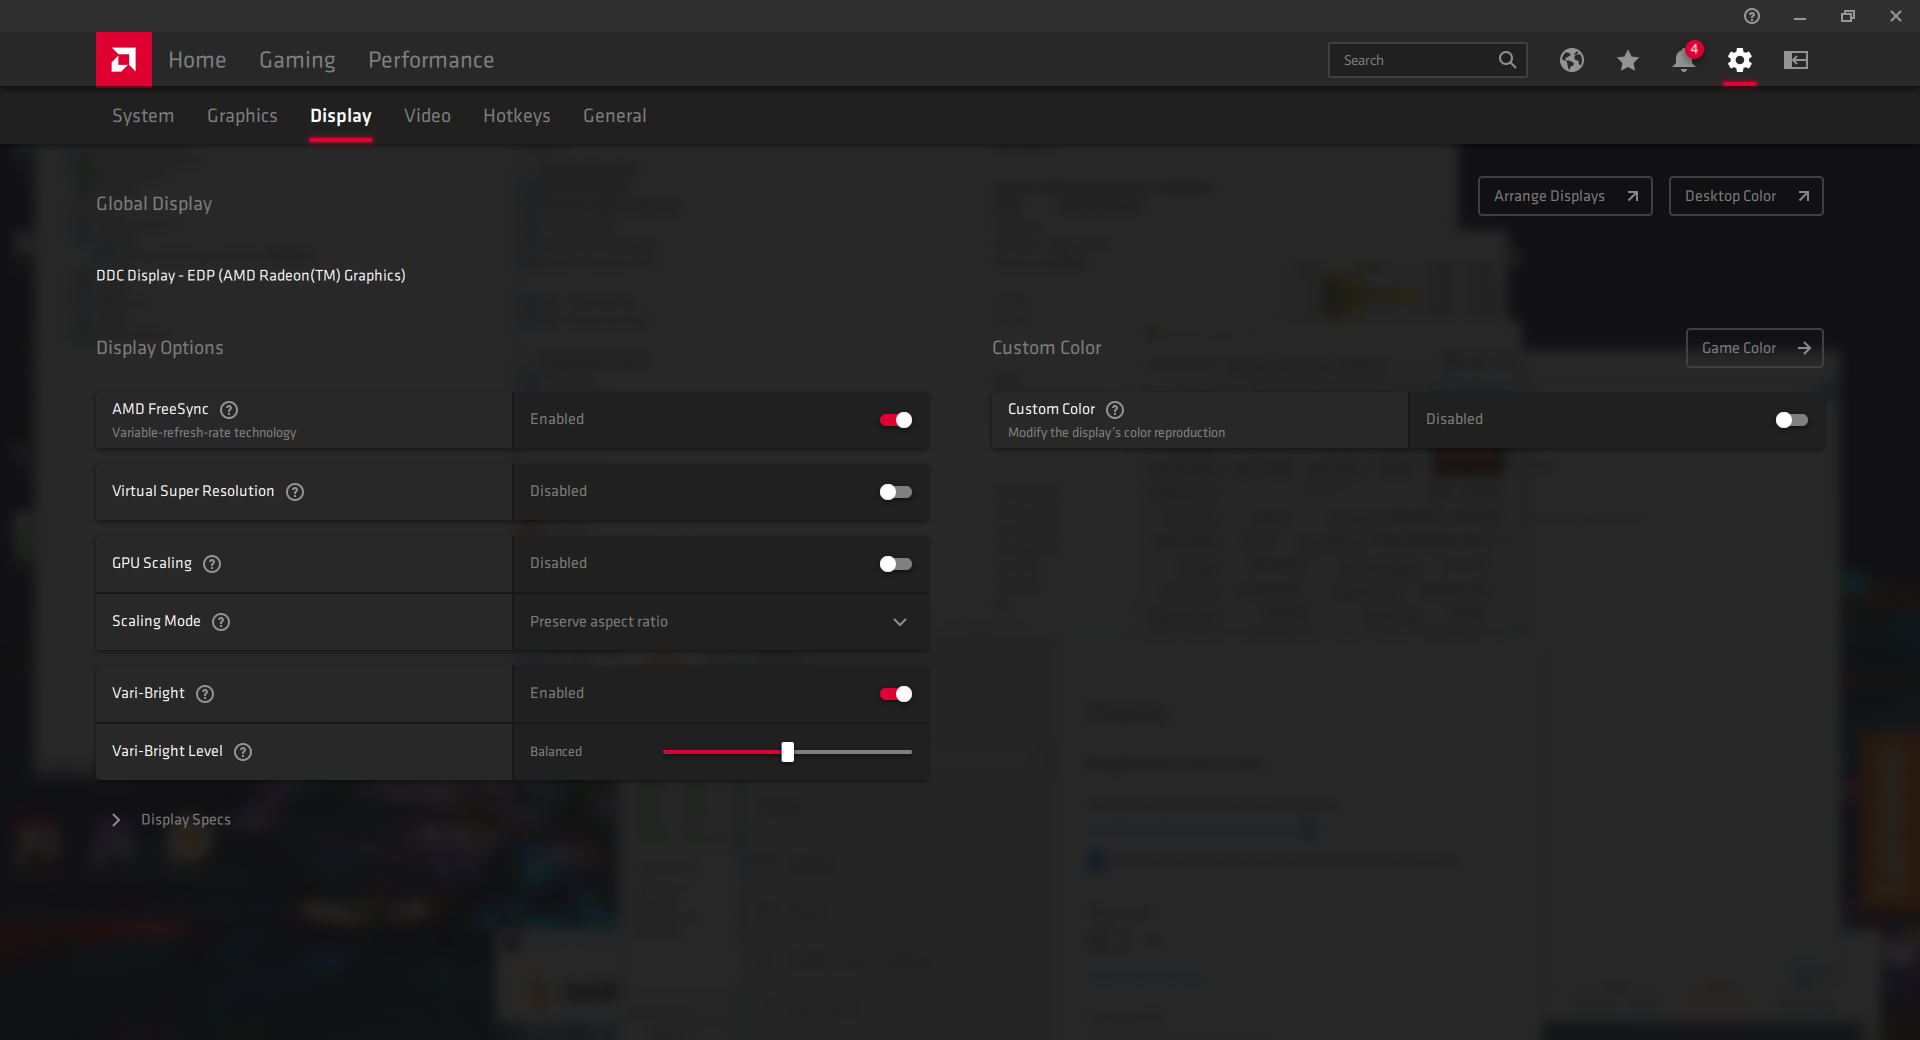Switch to General settings tab
Screen dimensions: 1920x1040
[x=615, y=116]
